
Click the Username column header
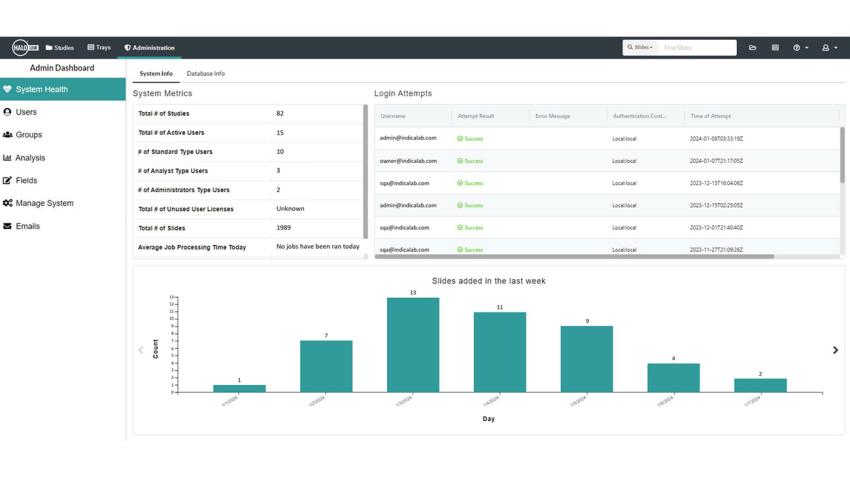(x=393, y=116)
